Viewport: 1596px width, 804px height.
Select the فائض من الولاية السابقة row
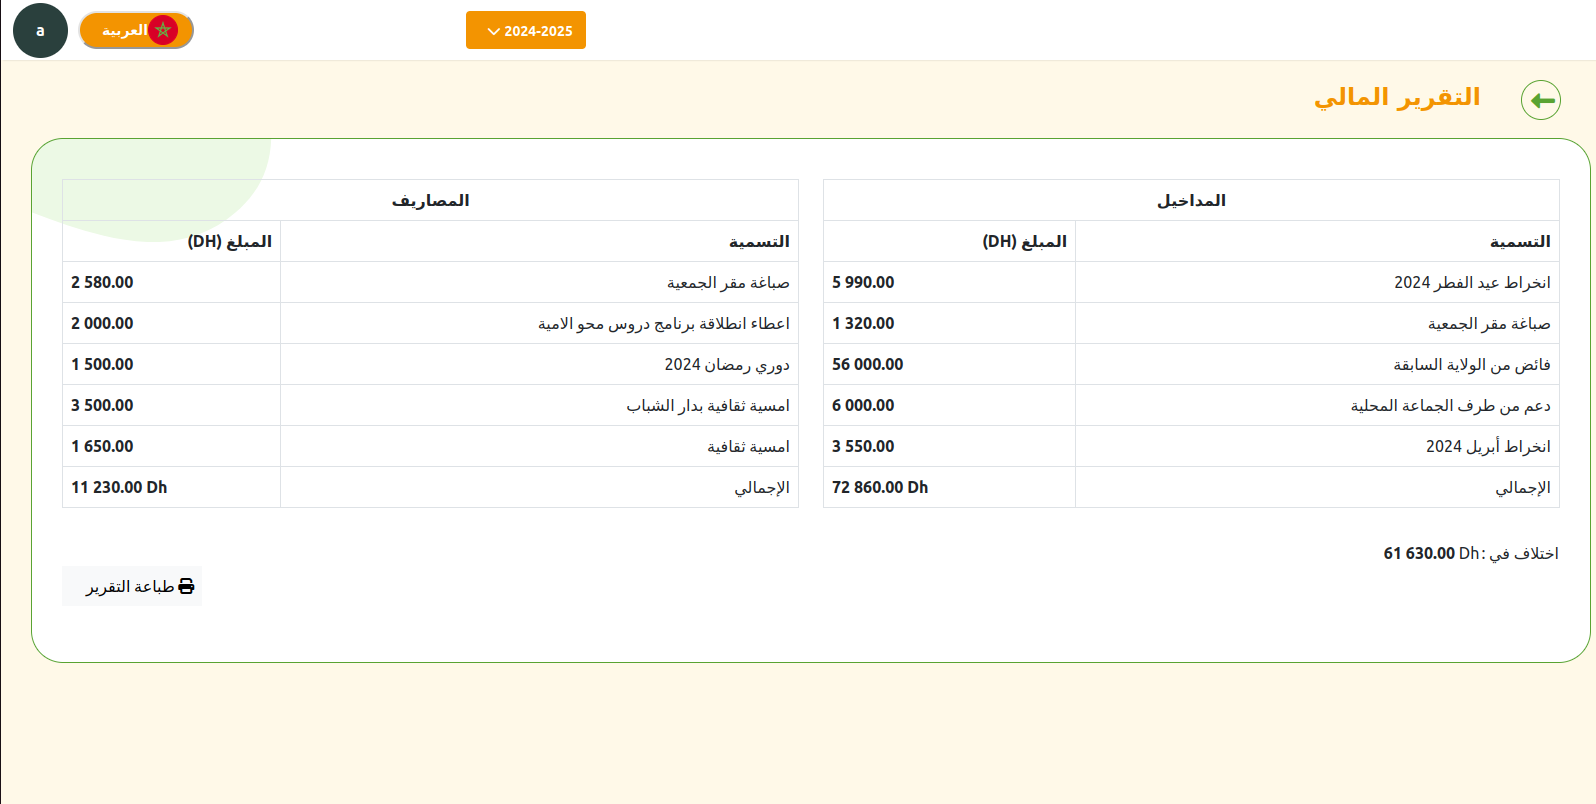[x=1191, y=364]
